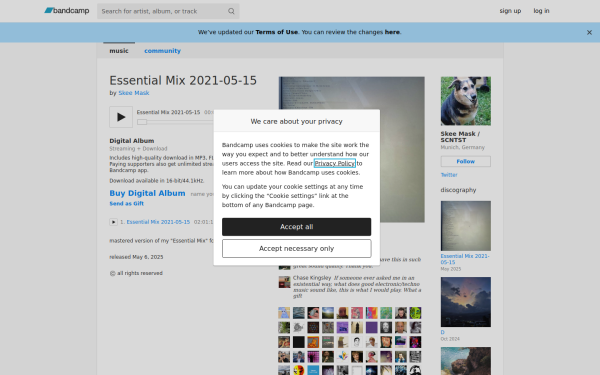Click 'released May 6, 2025' text
This screenshot has width=600, height=375.
tap(136, 257)
